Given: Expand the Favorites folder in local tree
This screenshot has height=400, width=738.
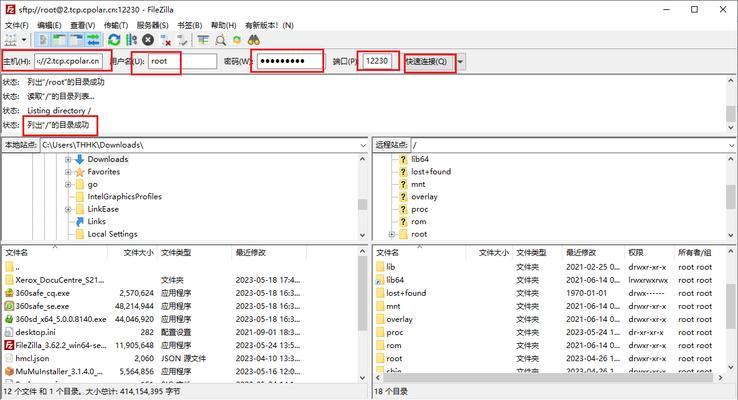Looking at the screenshot, I should tap(68, 172).
